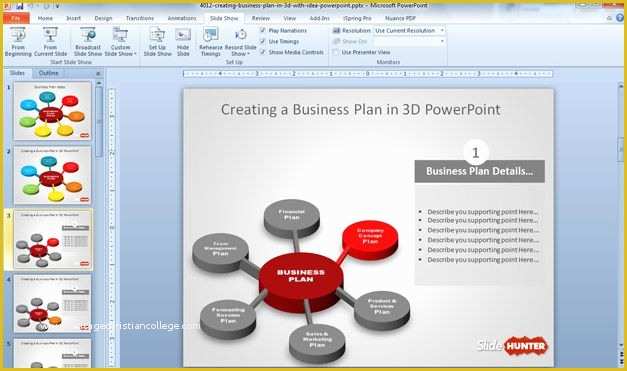Open Record Slide Show dropdown
627x371 pixels.
[x=240, y=42]
